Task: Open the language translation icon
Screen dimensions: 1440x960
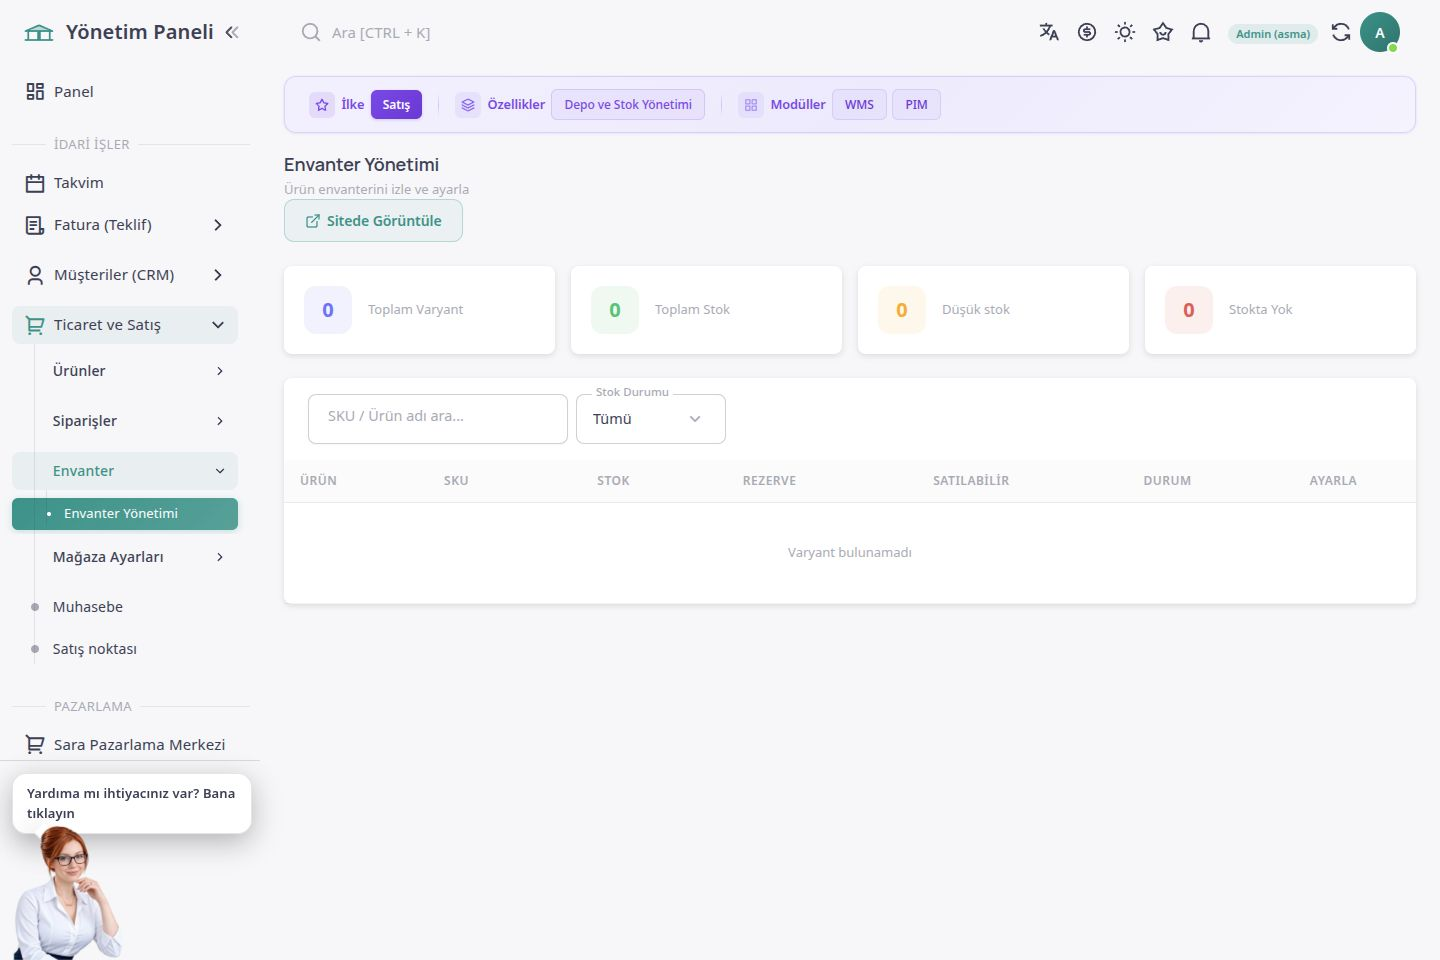Action: 1049,32
